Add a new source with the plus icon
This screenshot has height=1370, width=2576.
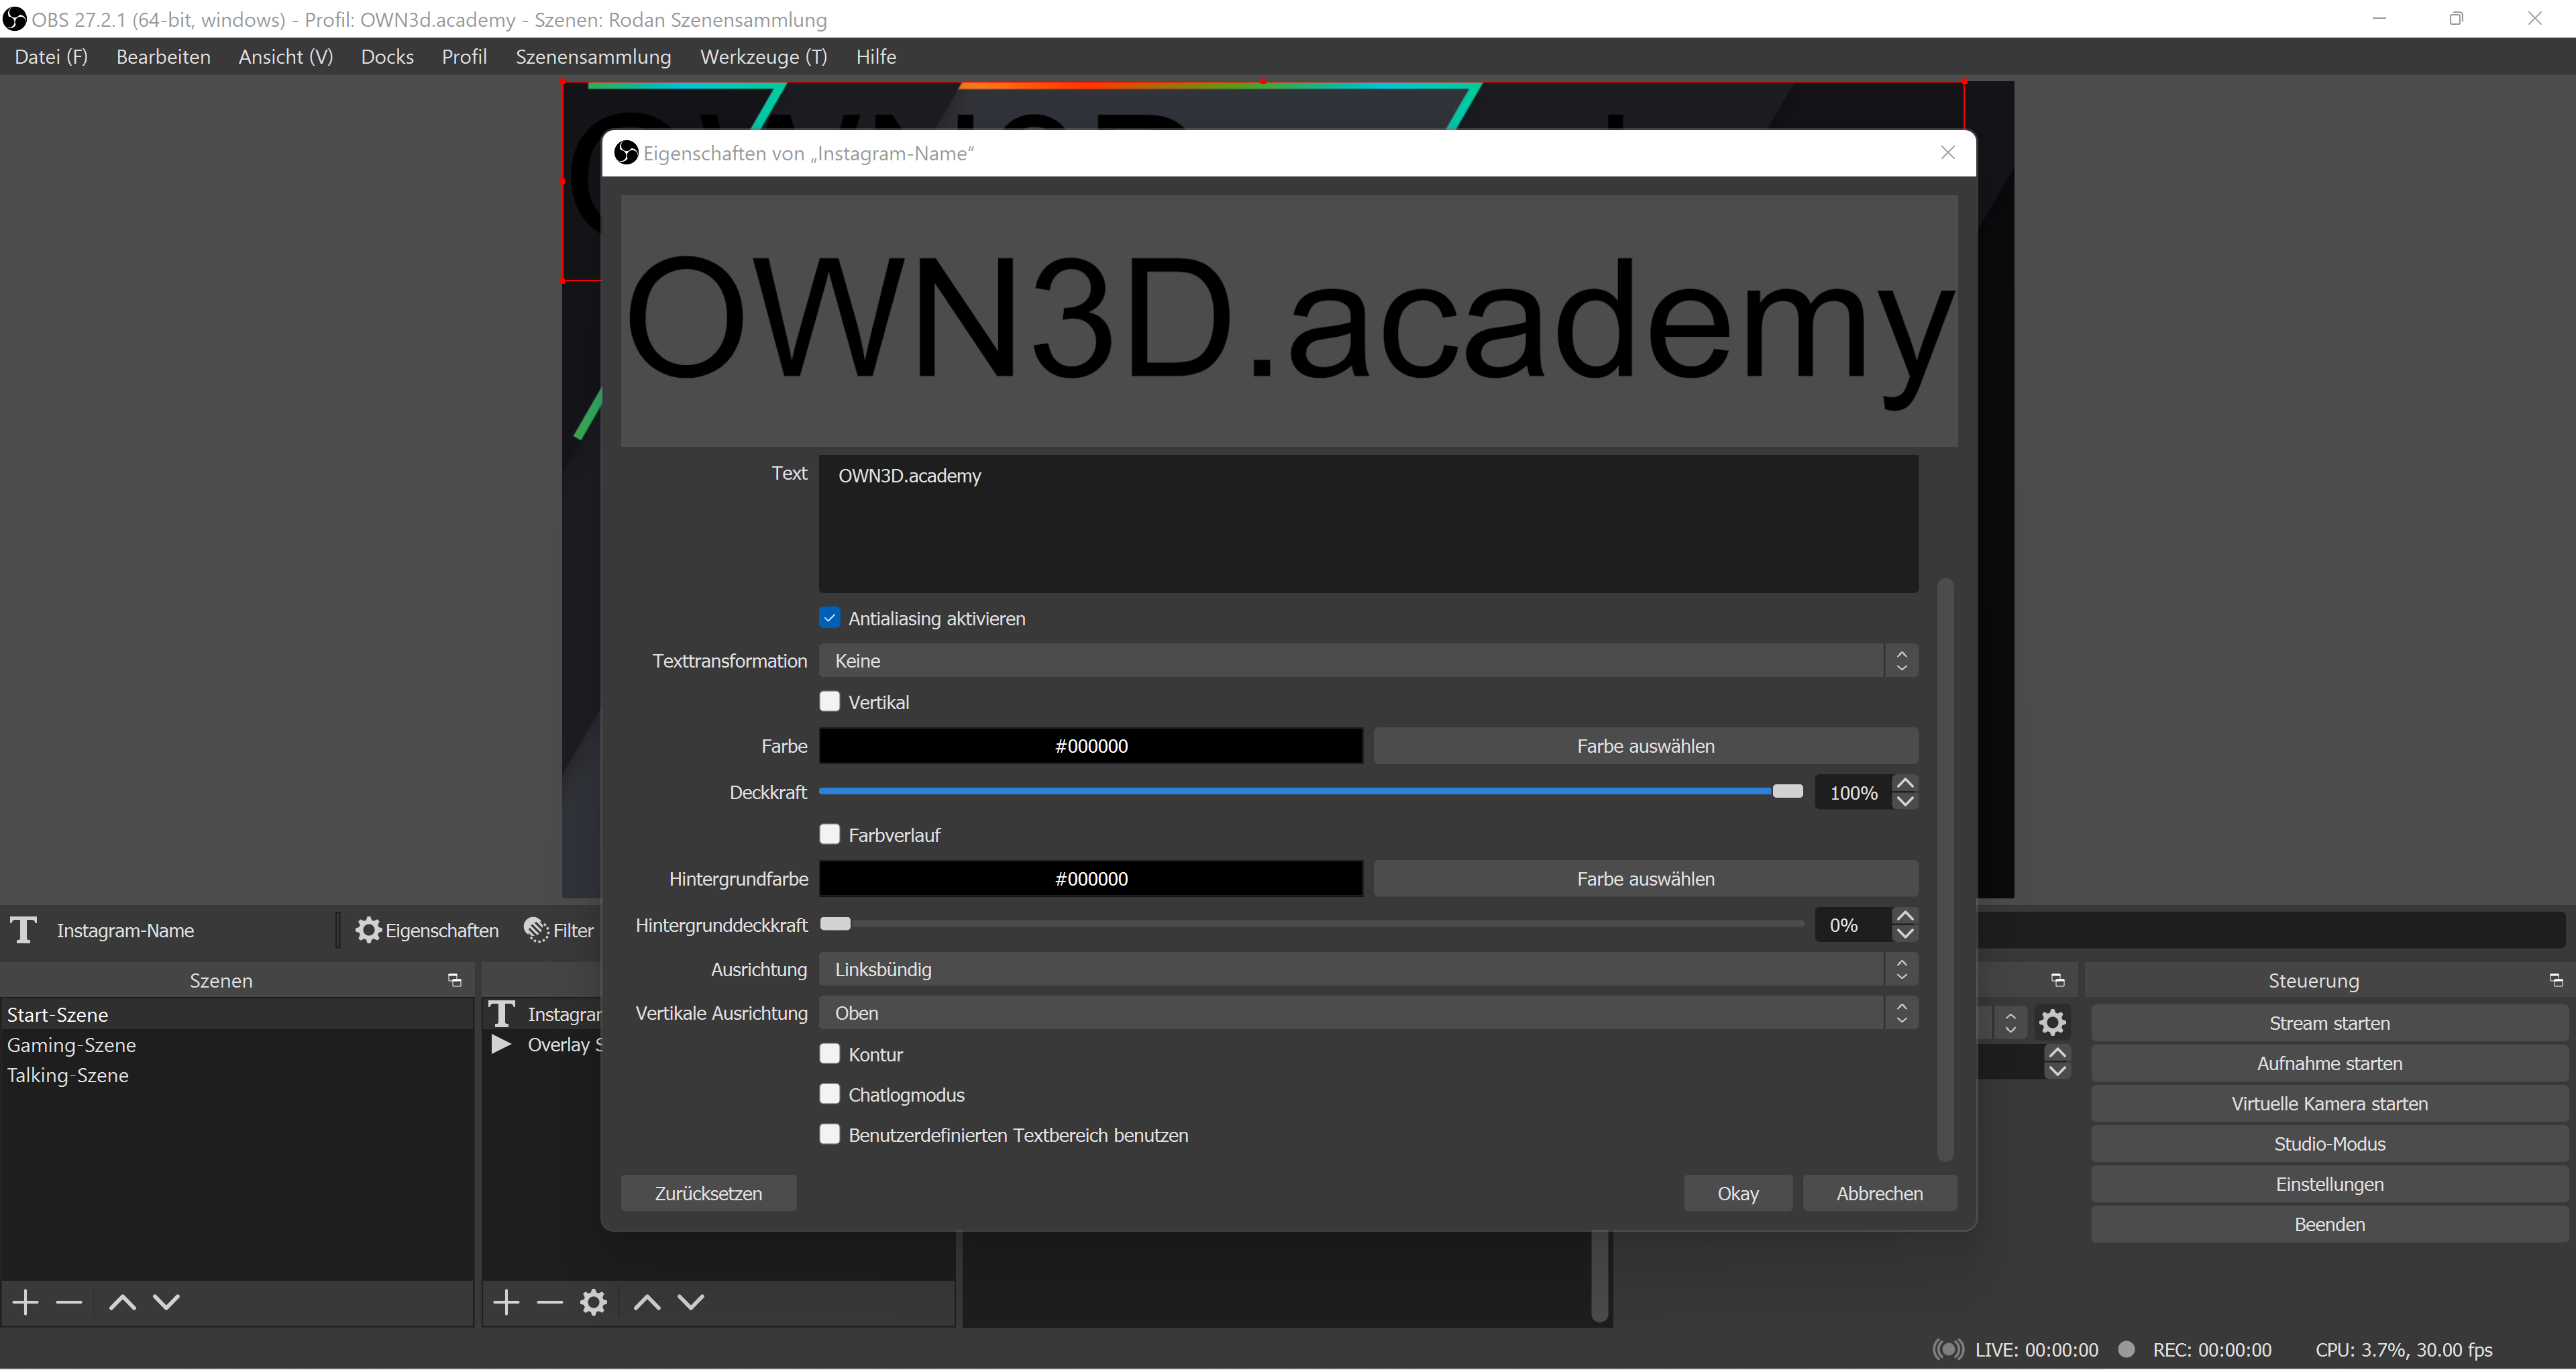505,1302
